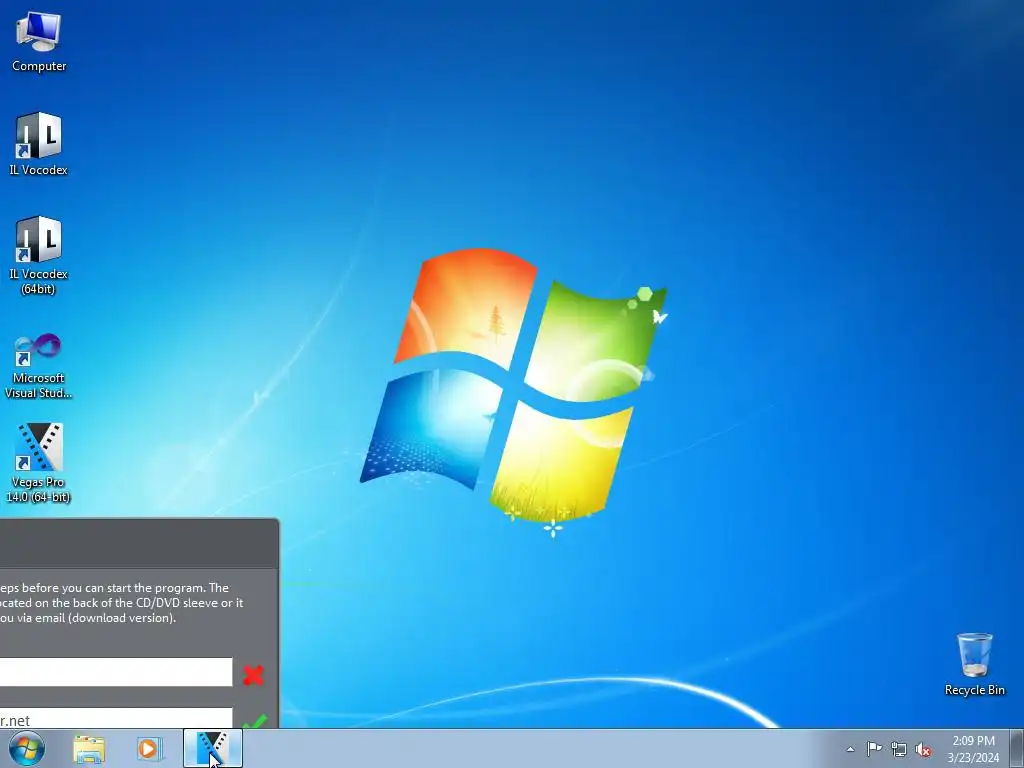Open Windows Explorer from the taskbar
Viewport: 1024px width, 768px height.
point(89,749)
